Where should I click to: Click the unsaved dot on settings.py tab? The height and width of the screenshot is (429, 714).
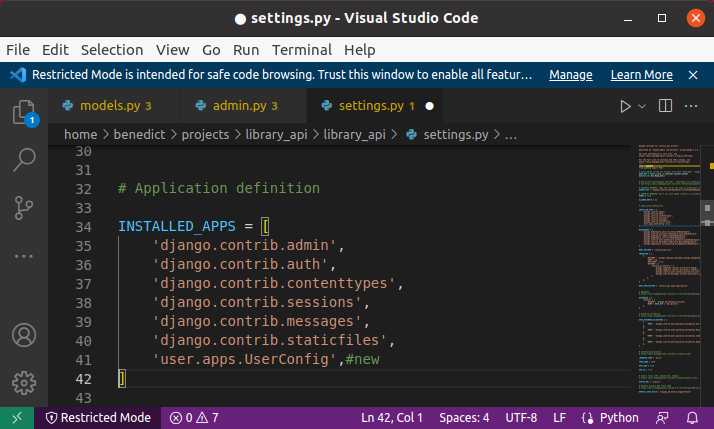tap(429, 106)
